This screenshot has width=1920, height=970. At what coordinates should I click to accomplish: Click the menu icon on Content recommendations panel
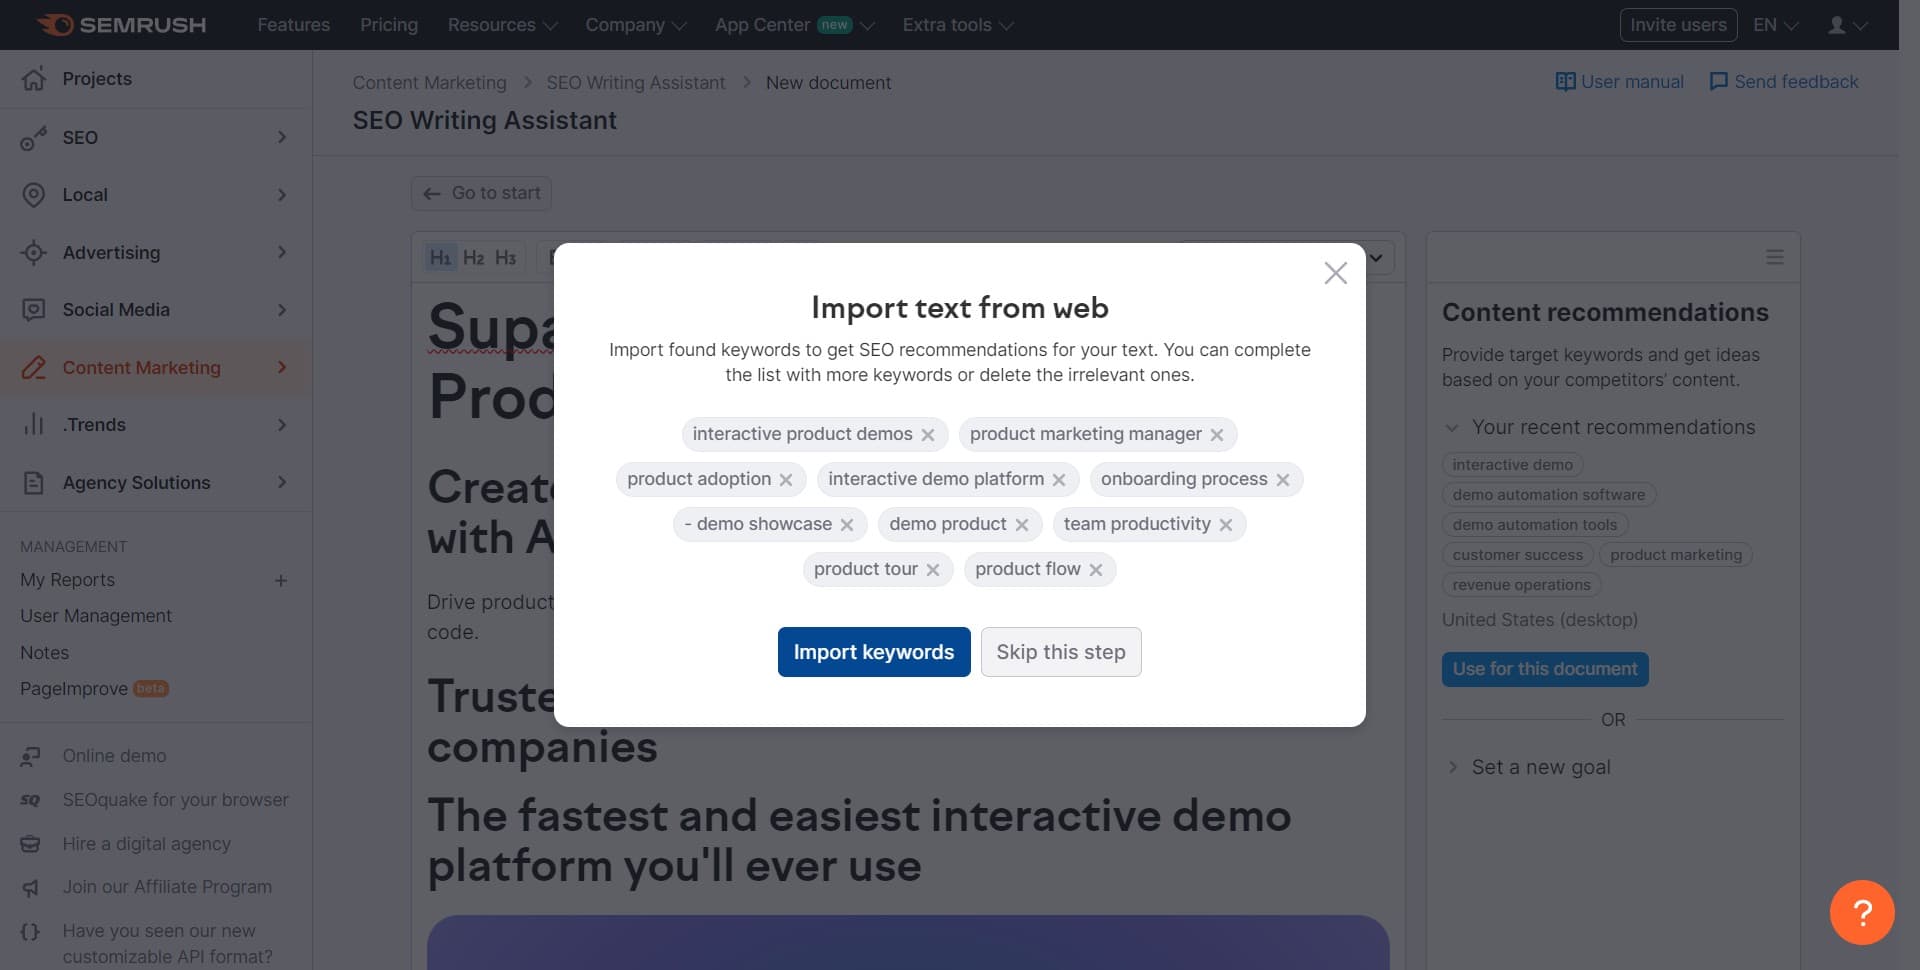(1775, 257)
